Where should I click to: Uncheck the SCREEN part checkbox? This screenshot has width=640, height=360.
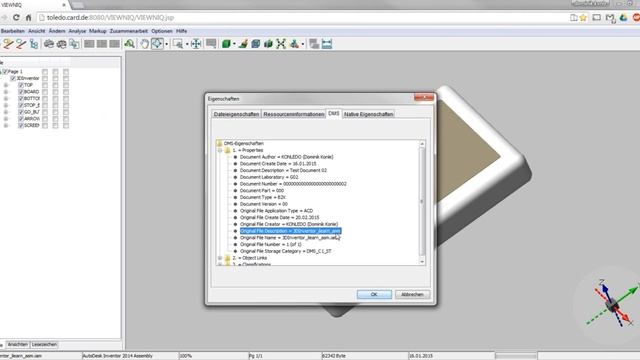(x=21, y=125)
